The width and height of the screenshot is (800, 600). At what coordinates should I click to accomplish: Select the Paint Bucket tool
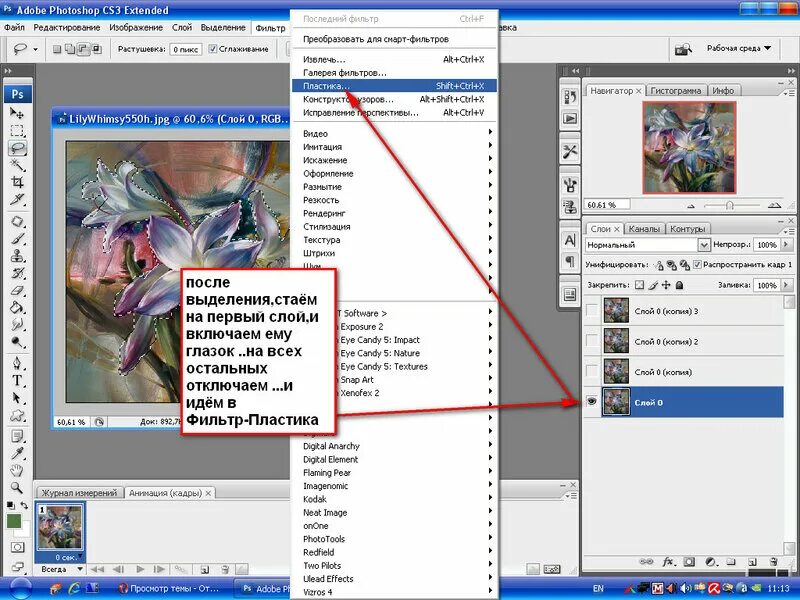(x=17, y=307)
